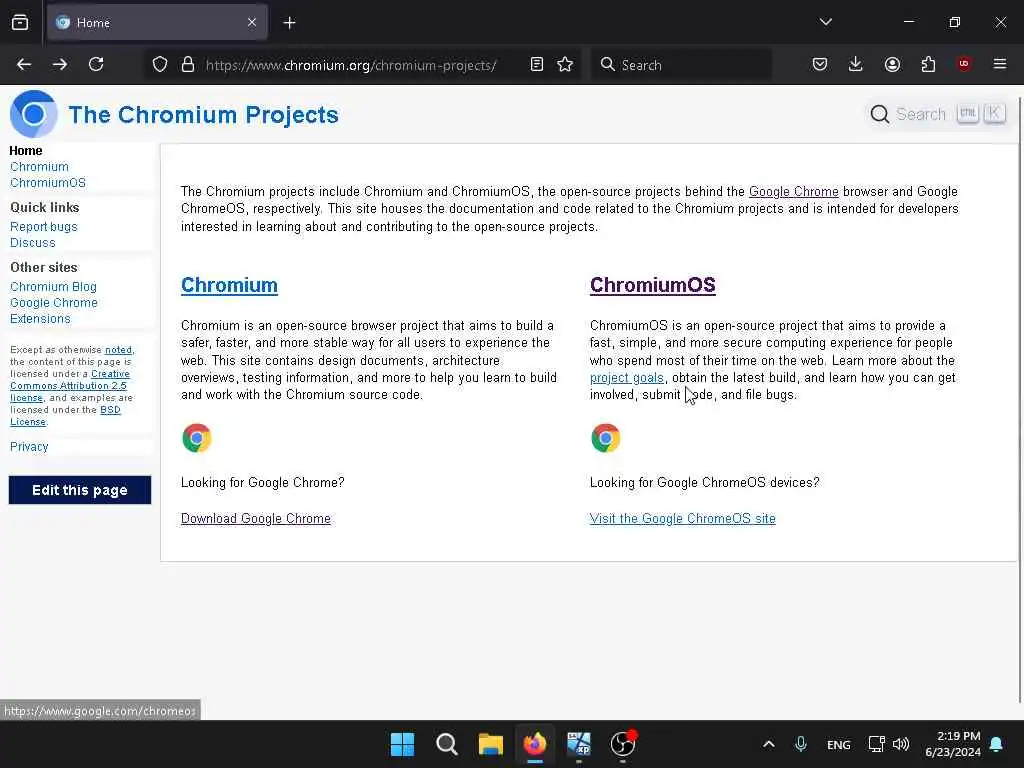Click the microphone tray icon
This screenshot has width=1024, height=768.
click(x=801, y=744)
